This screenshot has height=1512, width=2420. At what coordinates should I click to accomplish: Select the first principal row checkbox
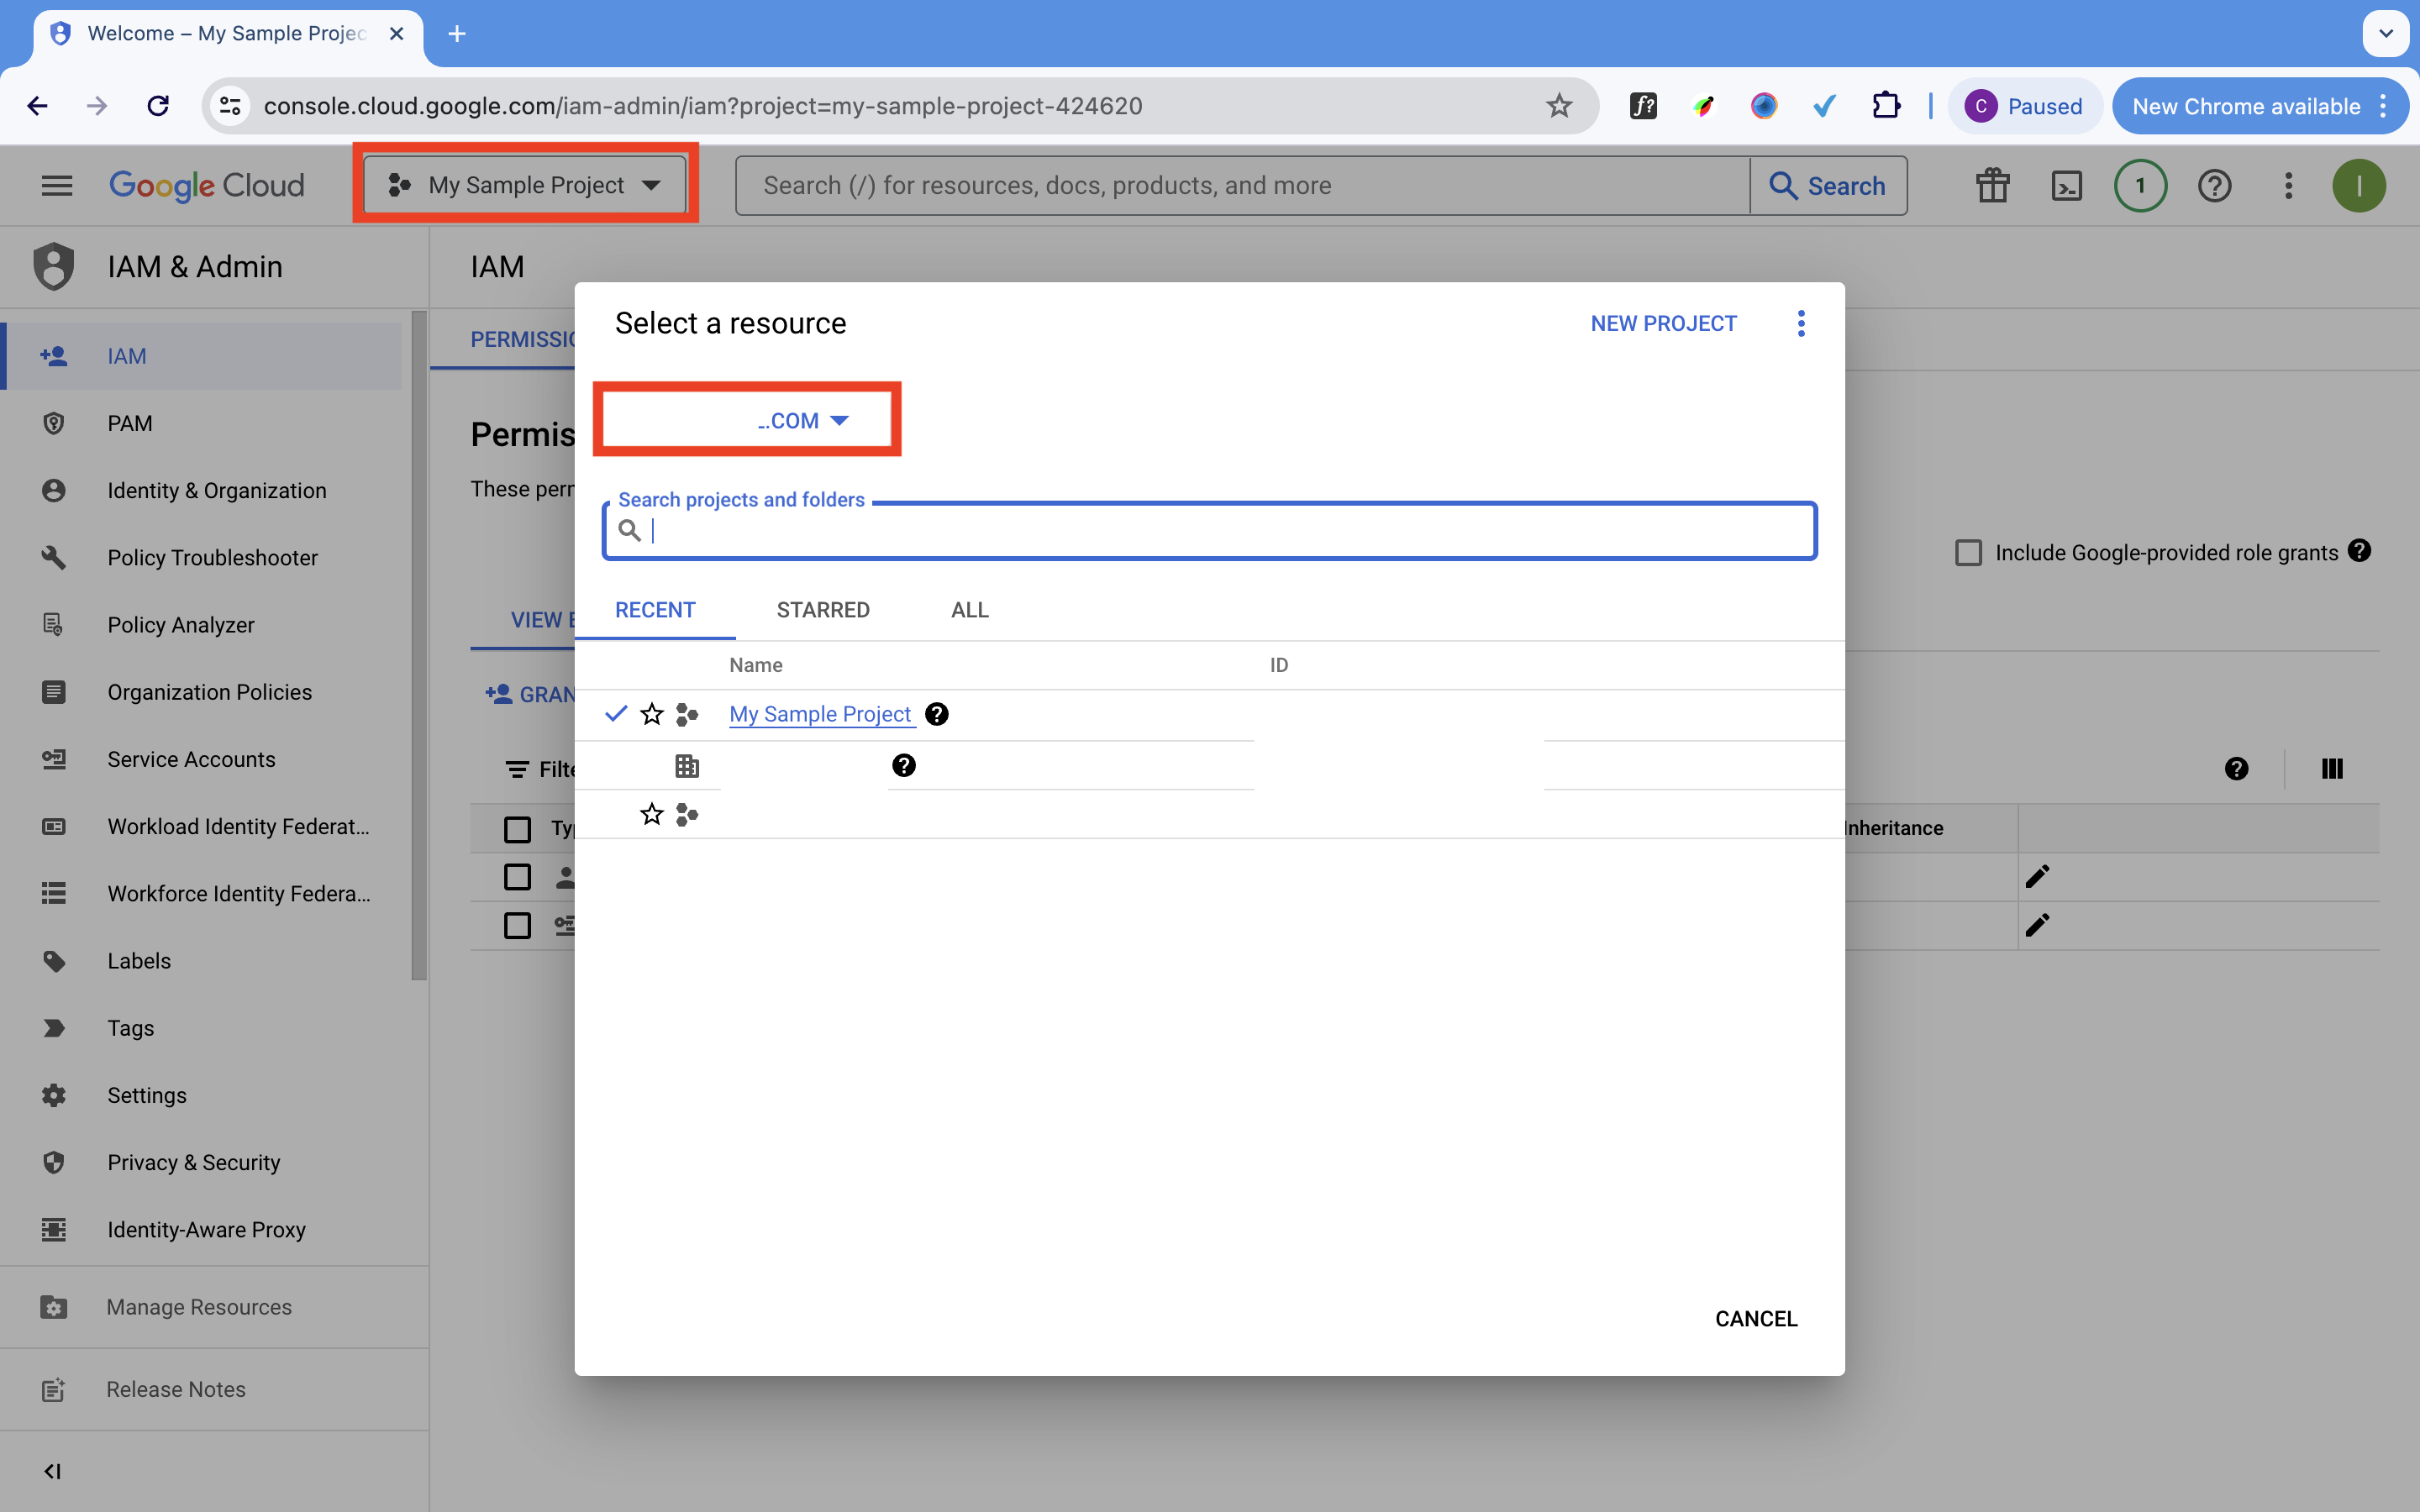(x=517, y=877)
